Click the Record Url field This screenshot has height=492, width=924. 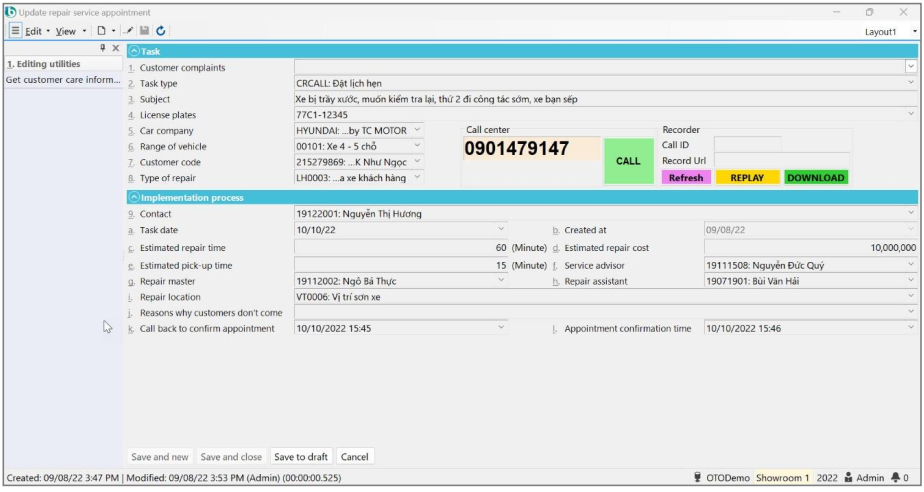[781, 160]
